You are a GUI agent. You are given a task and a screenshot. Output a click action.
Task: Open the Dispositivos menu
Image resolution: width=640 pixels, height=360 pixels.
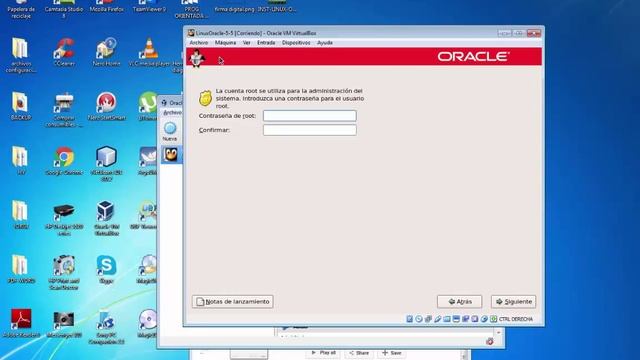coord(296,42)
